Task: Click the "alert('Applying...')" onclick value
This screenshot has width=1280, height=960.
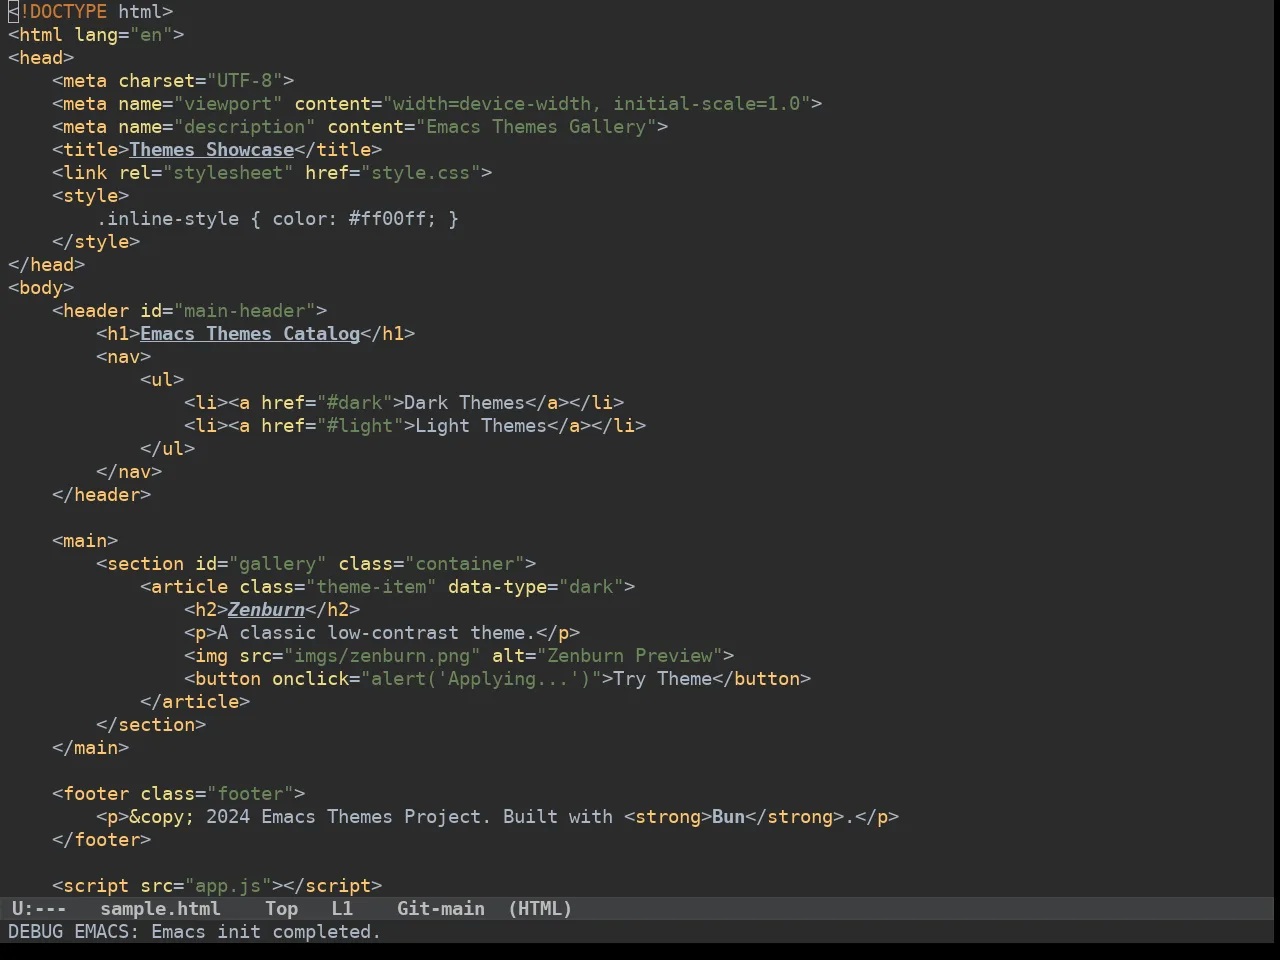Action: pos(481,679)
